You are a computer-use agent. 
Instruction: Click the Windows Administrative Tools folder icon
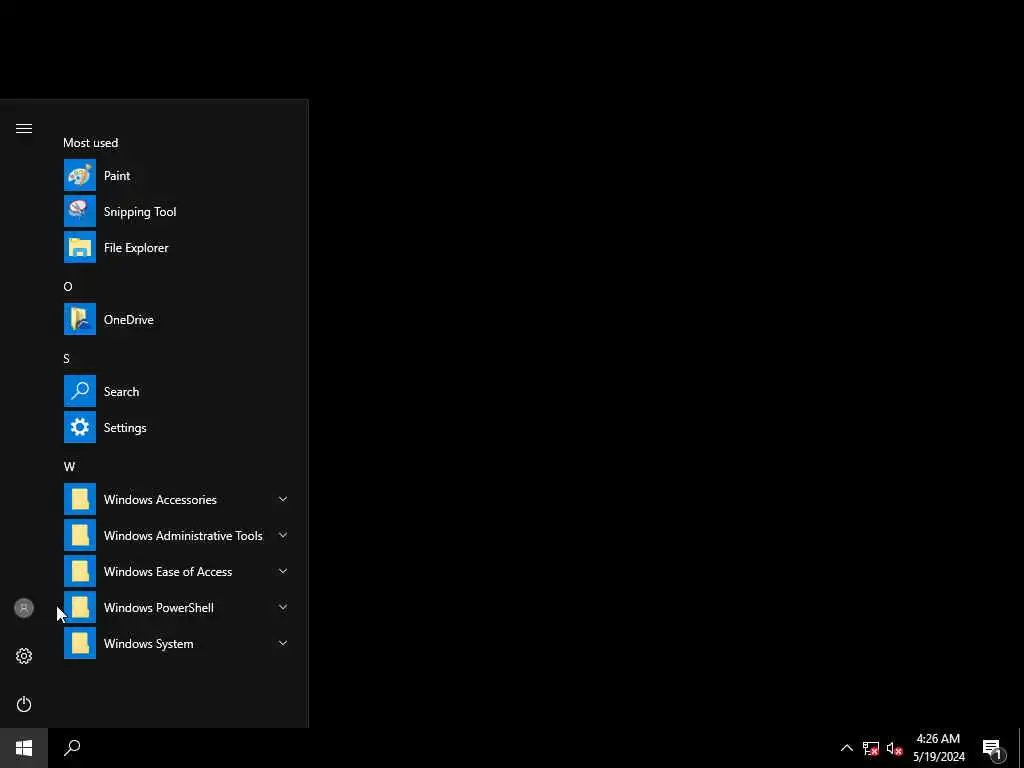coord(80,535)
